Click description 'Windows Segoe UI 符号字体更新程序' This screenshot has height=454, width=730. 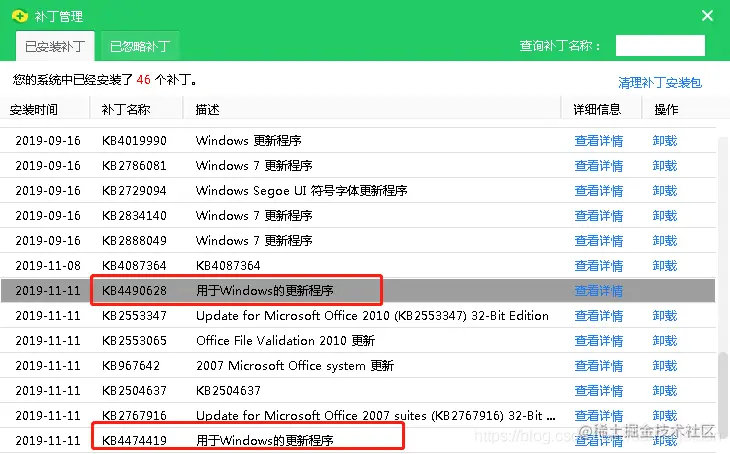pyautogui.click(x=302, y=191)
